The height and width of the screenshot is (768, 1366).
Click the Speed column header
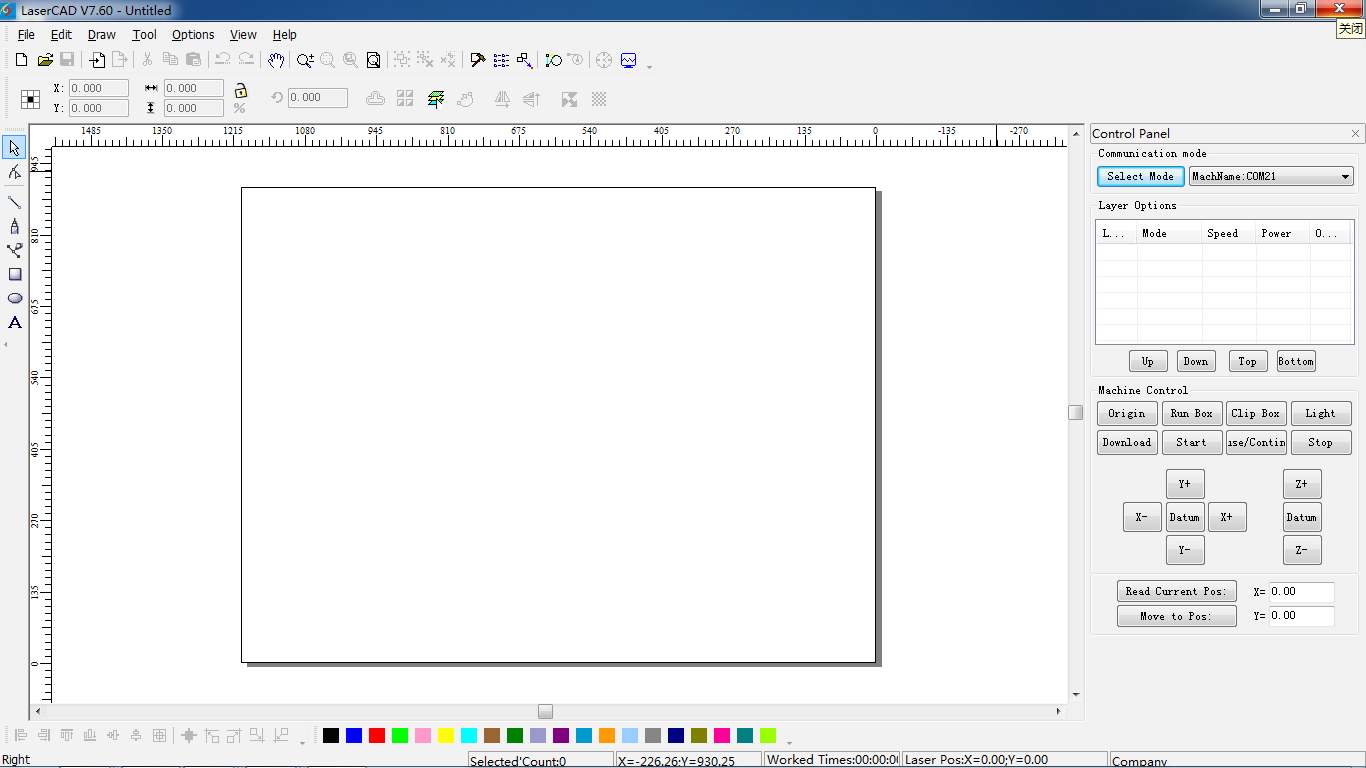point(1229,233)
